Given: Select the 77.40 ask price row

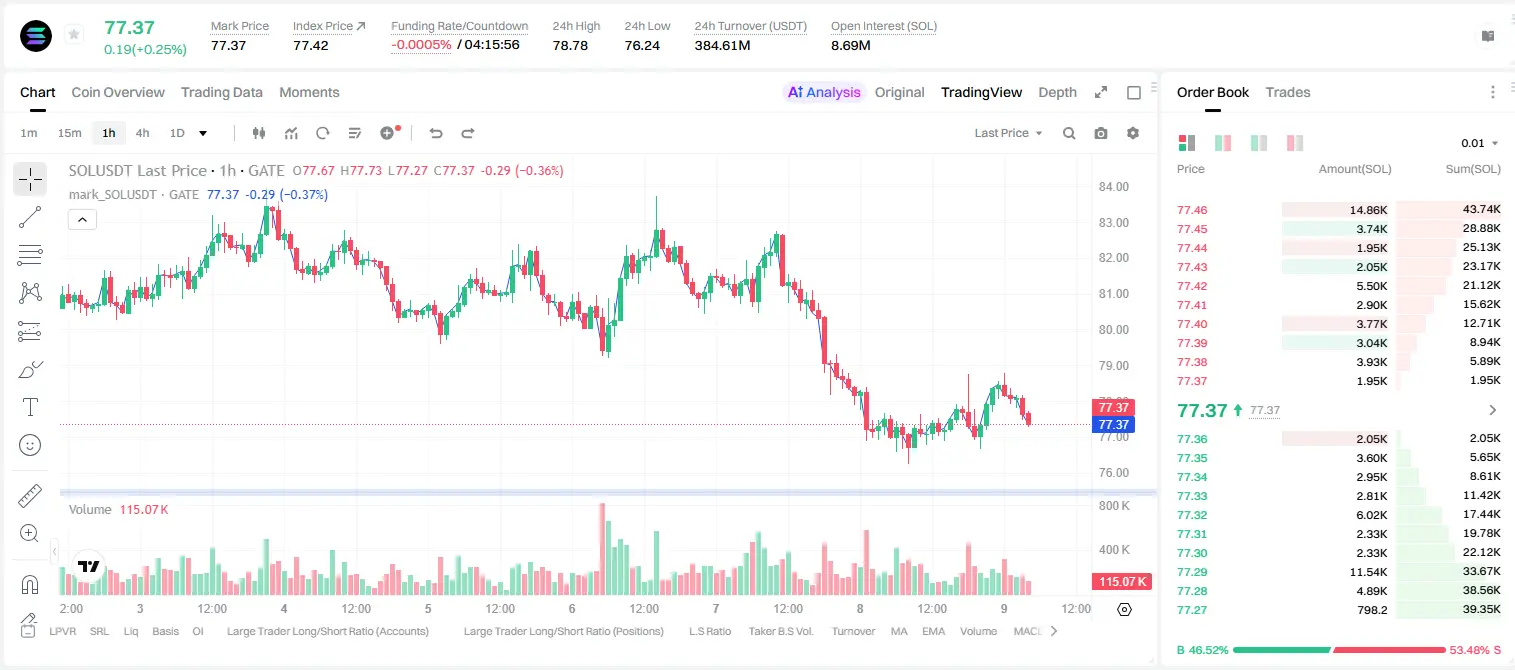Looking at the screenshot, I should click(x=1338, y=324).
